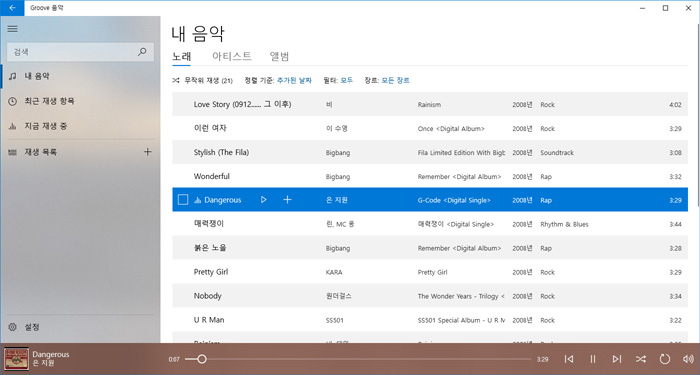The height and width of the screenshot is (375, 700).
Task: Click genre Rhythm & Blues
Action: click(x=564, y=224)
